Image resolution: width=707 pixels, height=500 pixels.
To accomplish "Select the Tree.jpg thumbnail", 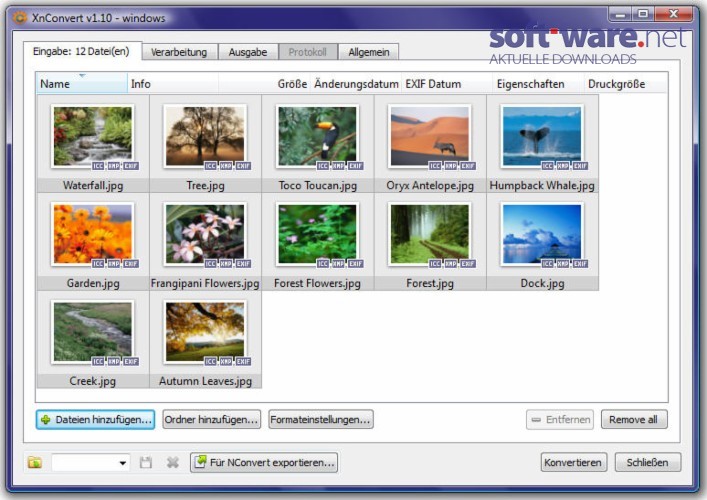I will (205, 137).
